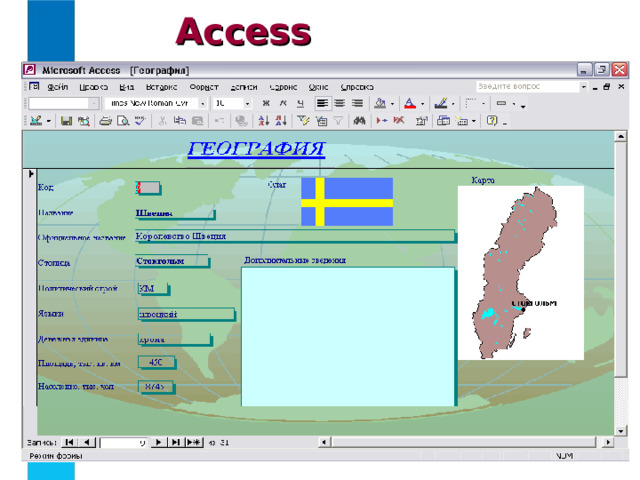Click the file search icon next to Save
The height and width of the screenshot is (480, 640).
click(x=84, y=121)
